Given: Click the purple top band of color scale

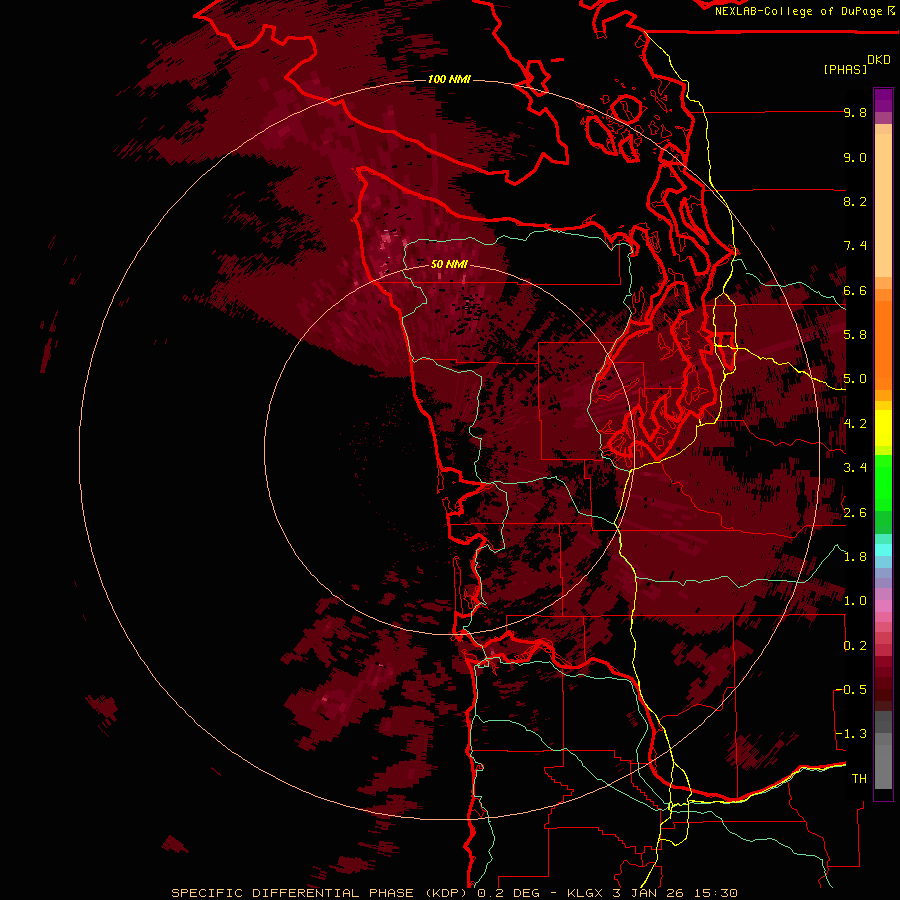Looking at the screenshot, I should click(x=883, y=100).
